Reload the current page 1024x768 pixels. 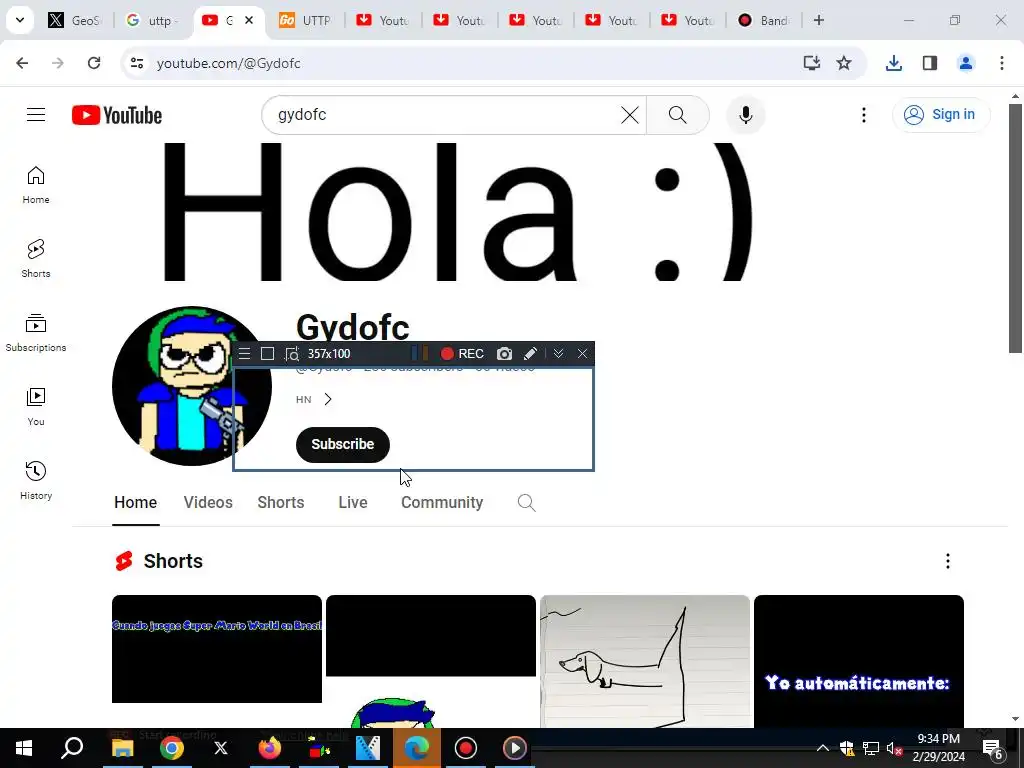click(94, 63)
